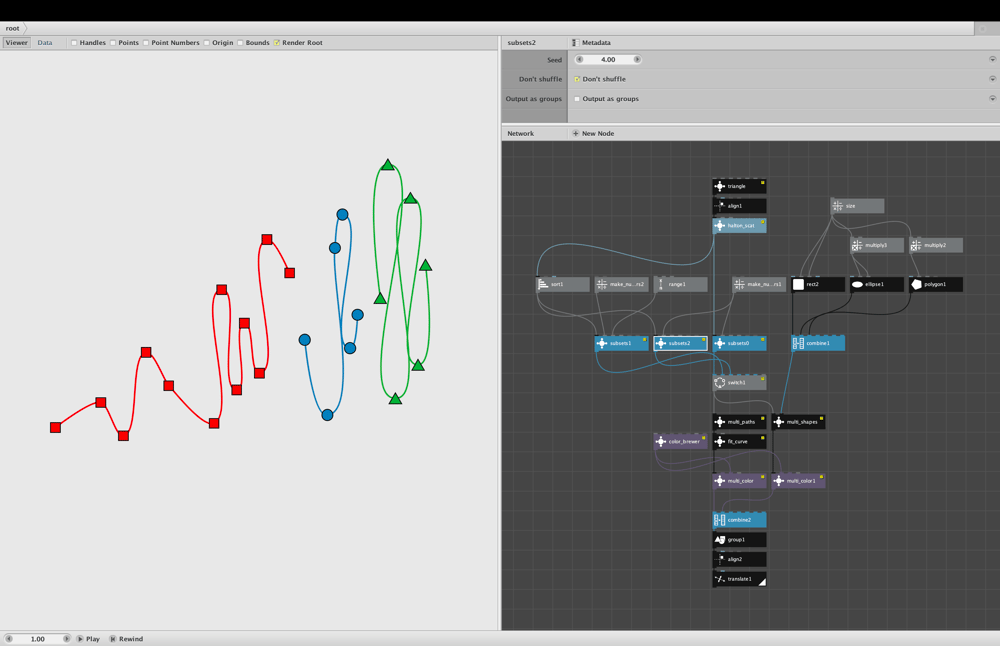
Task: Select the combine1 node
Action: (818, 343)
